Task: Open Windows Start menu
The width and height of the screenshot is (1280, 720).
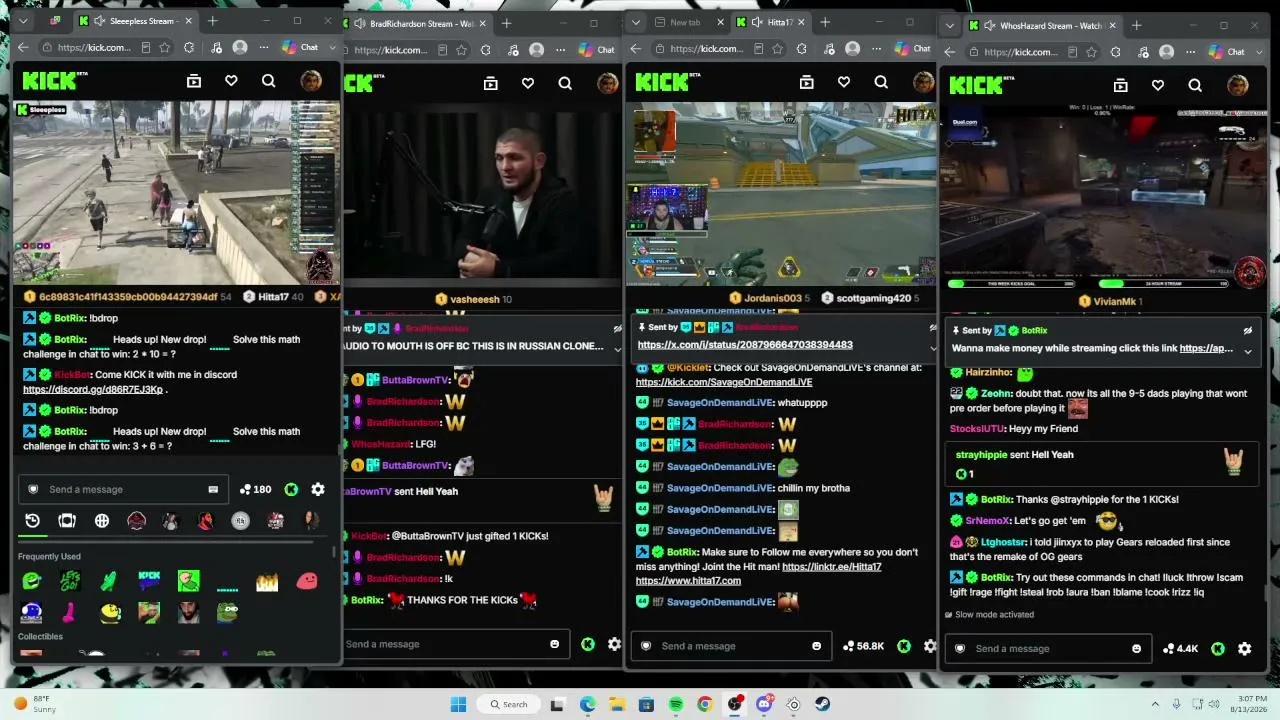Action: [458, 704]
